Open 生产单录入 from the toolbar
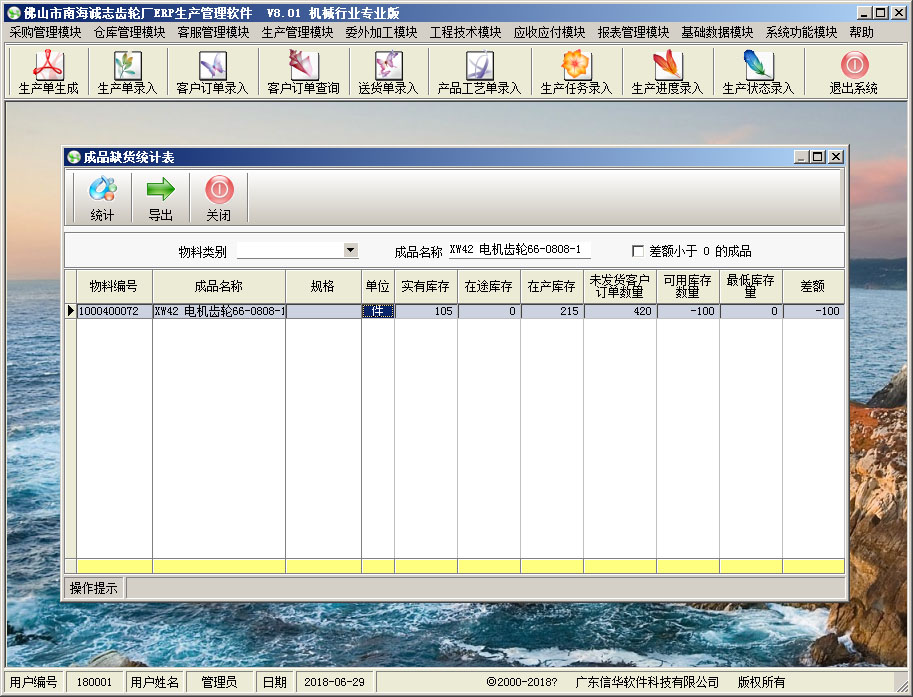The width and height of the screenshot is (913, 697). tap(127, 71)
